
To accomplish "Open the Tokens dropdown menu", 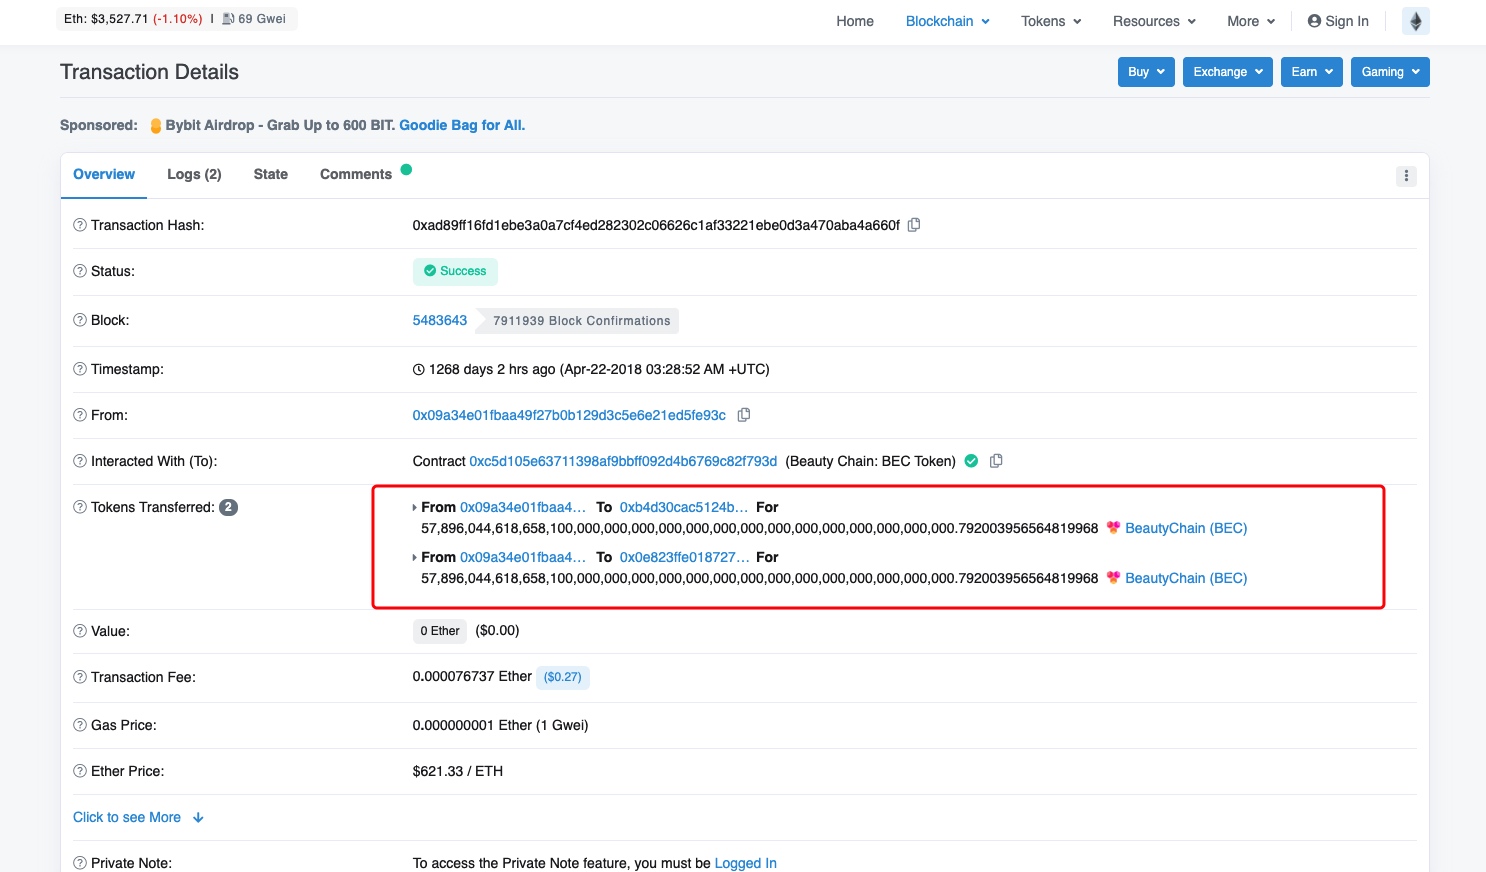I will (1051, 21).
